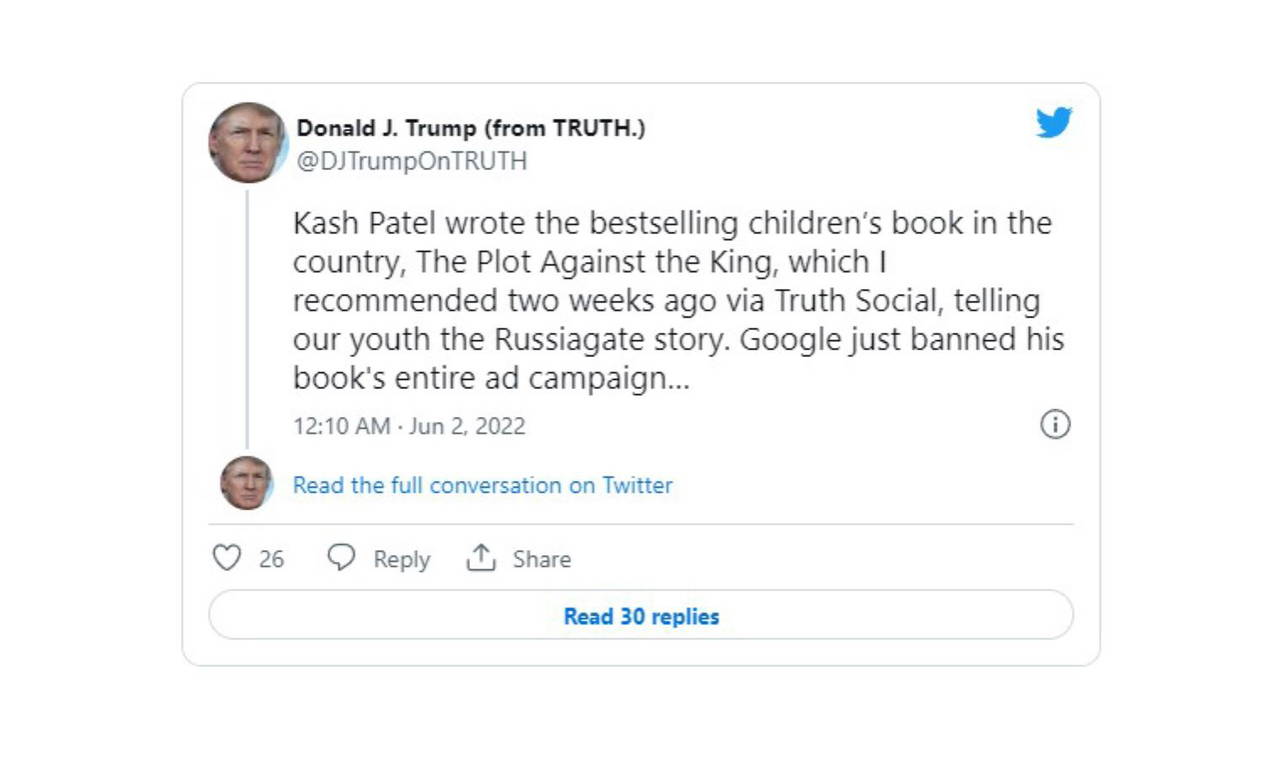This screenshot has width=1280, height=758.
Task: Click the share arrow icon
Action: [481, 558]
